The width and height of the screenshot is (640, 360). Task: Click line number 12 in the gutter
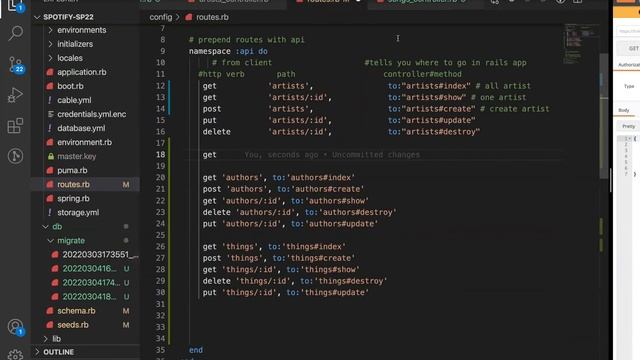160,86
